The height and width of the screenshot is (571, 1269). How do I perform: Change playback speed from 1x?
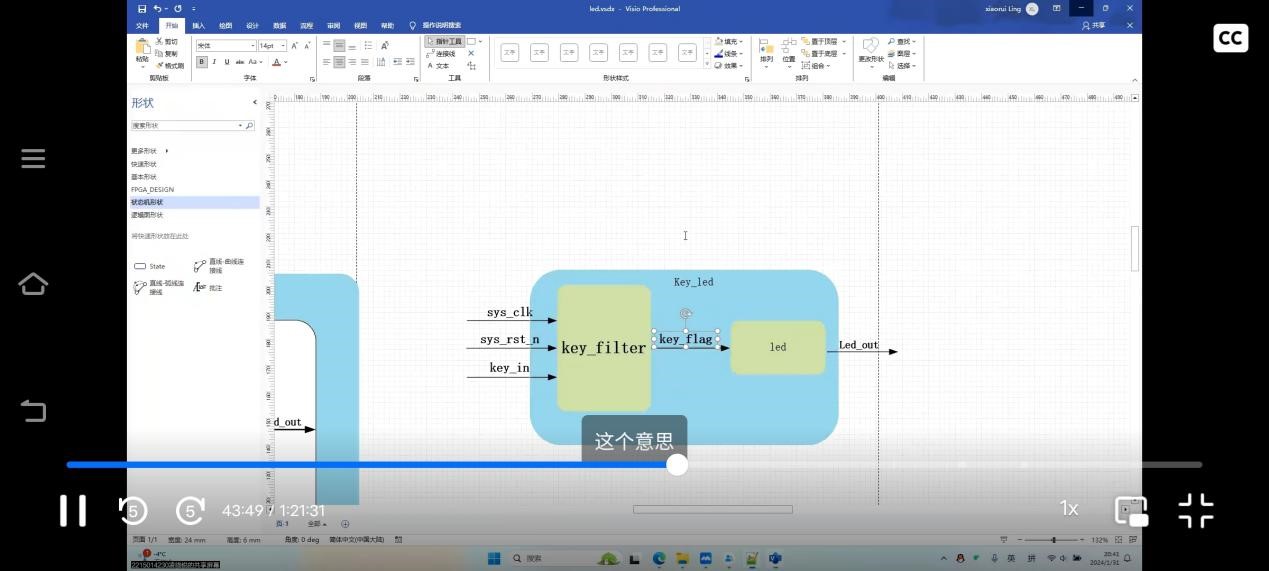coord(1069,509)
